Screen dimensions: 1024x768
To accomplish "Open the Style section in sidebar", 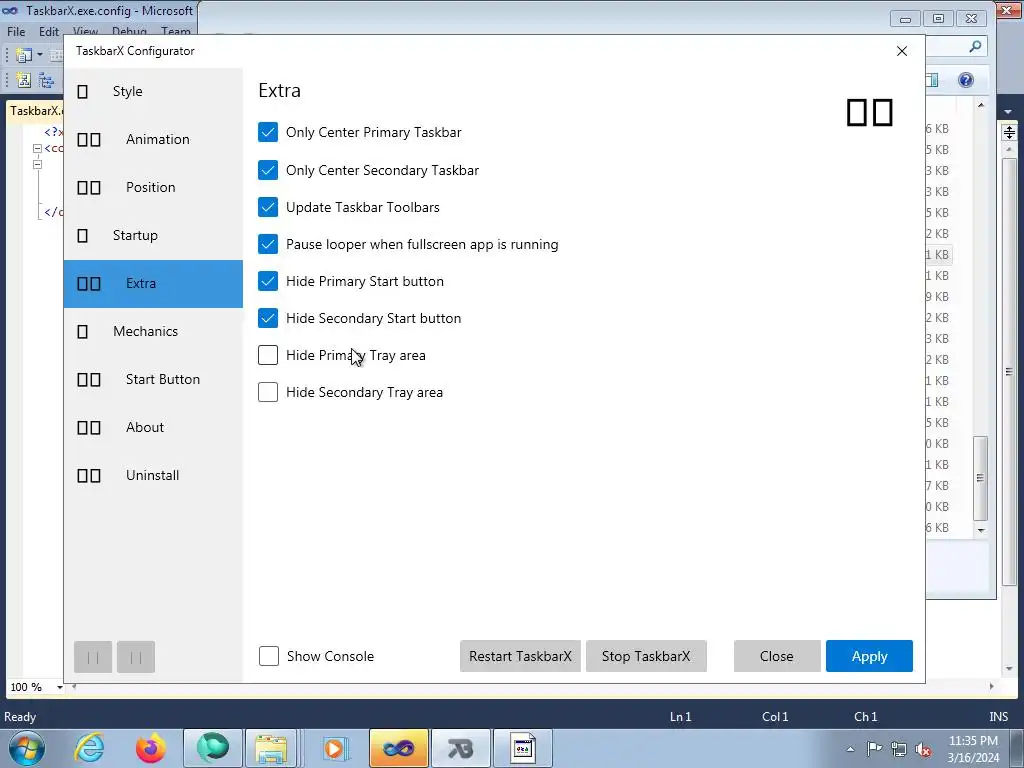I will pos(153,91).
